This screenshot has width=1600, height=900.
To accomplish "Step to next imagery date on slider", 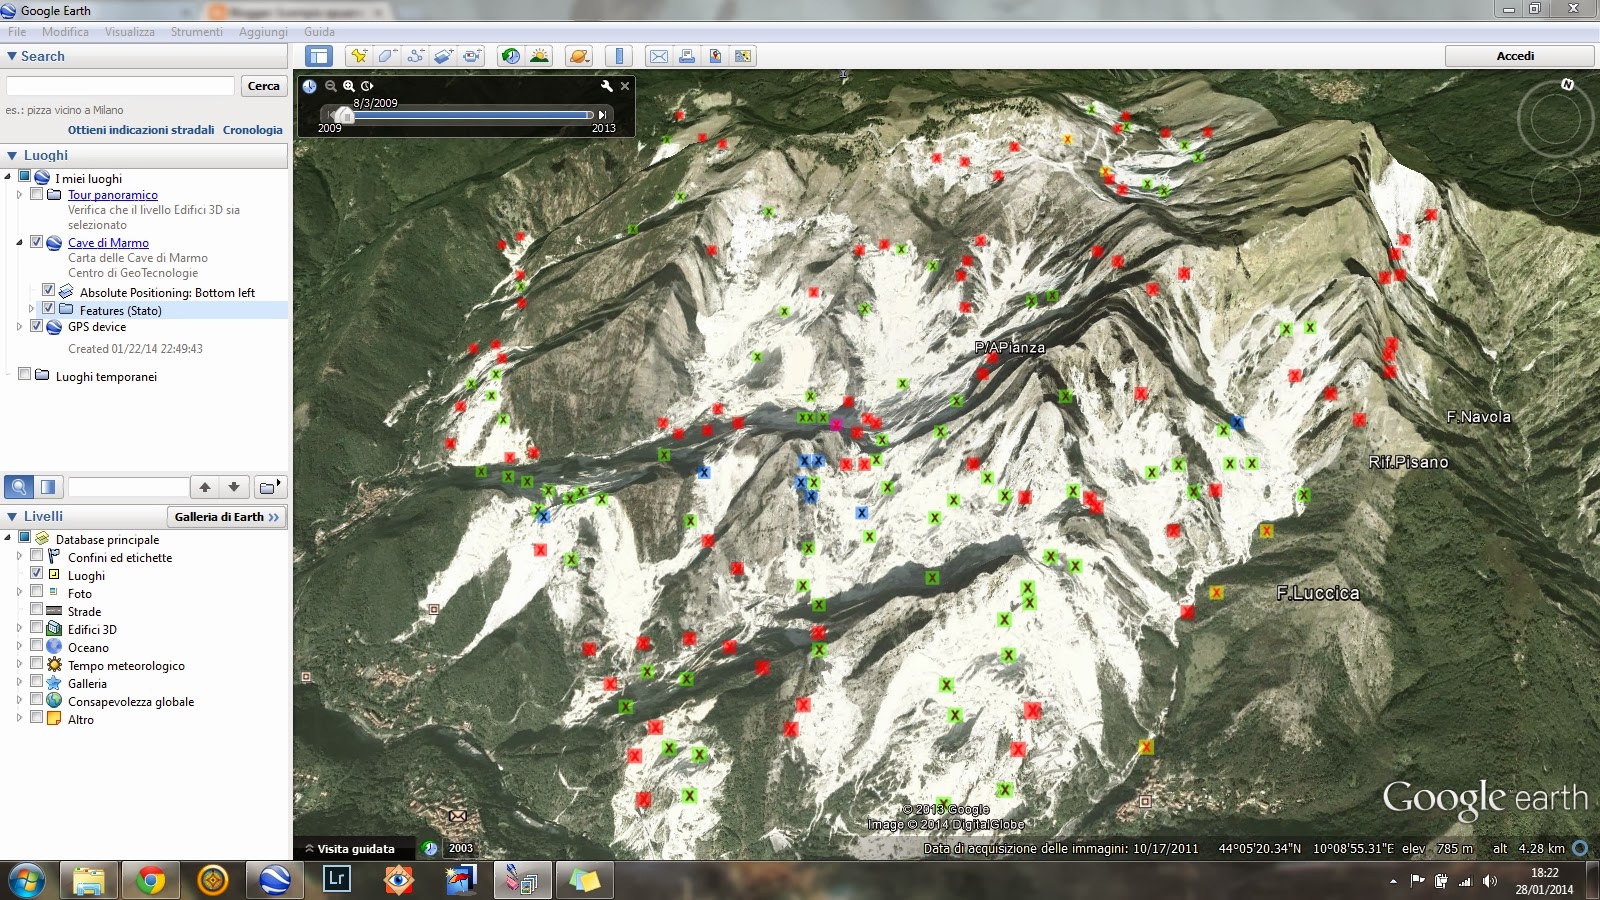I will click(x=602, y=115).
